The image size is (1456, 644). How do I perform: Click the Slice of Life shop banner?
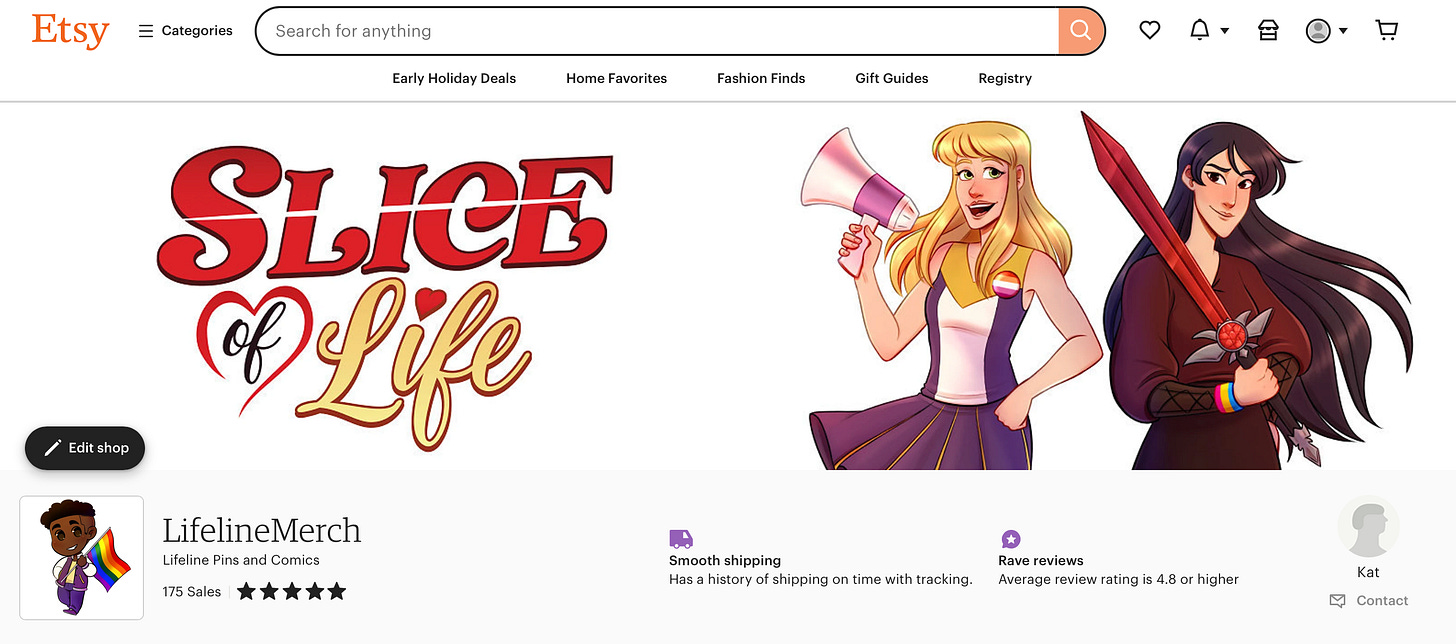(x=728, y=286)
